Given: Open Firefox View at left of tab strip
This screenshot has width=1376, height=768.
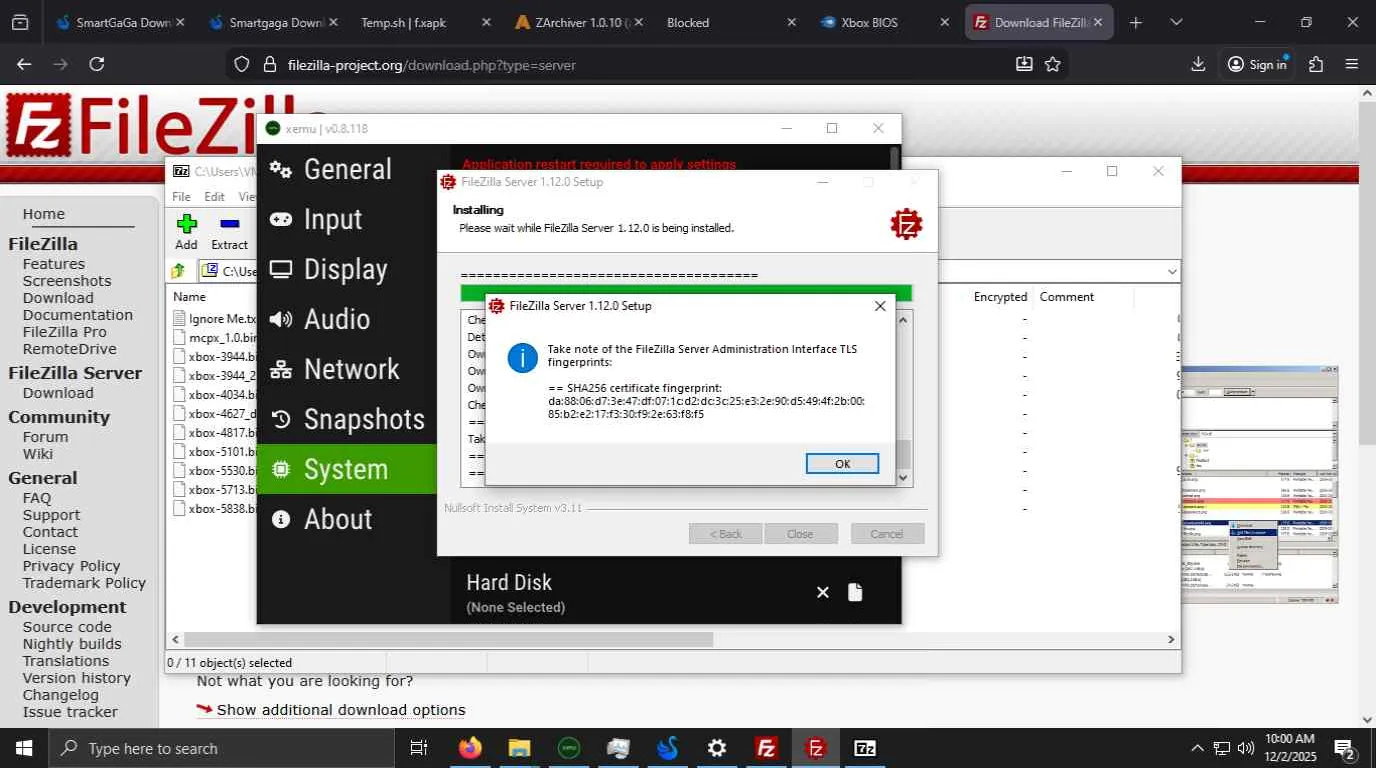Looking at the screenshot, I should pyautogui.click(x=20, y=22).
